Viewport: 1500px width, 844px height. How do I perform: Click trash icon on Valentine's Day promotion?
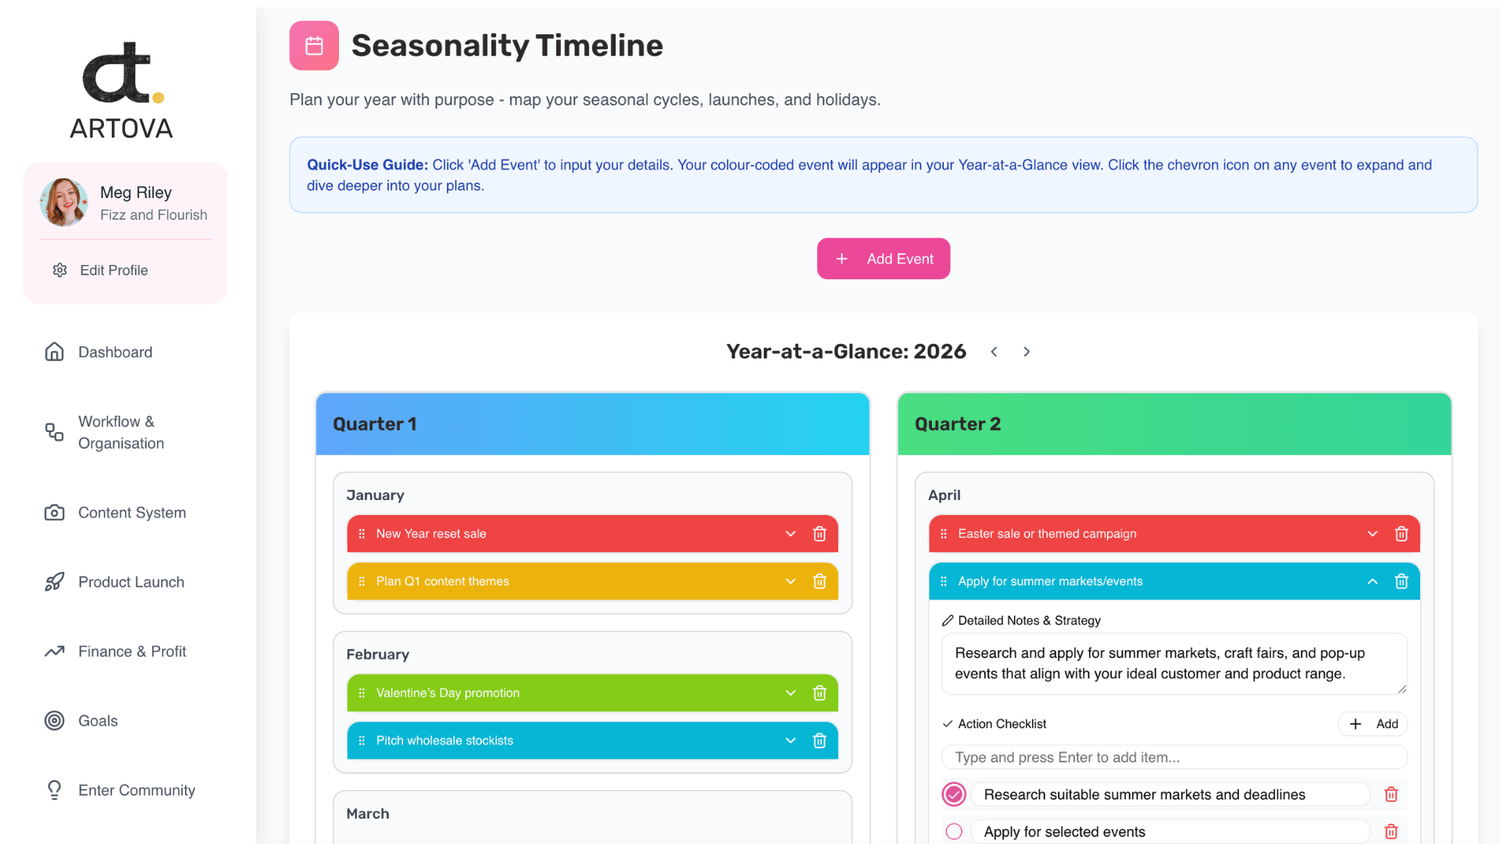819,693
